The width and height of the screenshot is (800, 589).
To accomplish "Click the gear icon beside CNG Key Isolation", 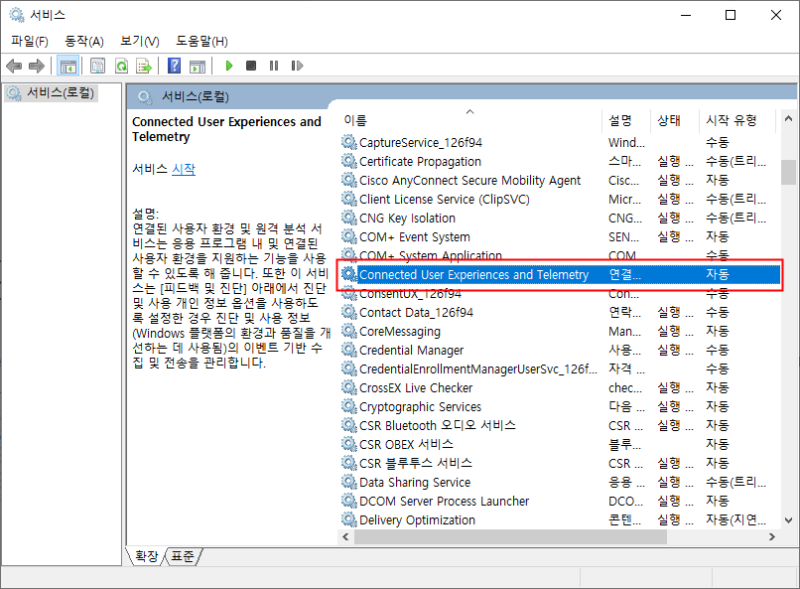I will coord(349,218).
